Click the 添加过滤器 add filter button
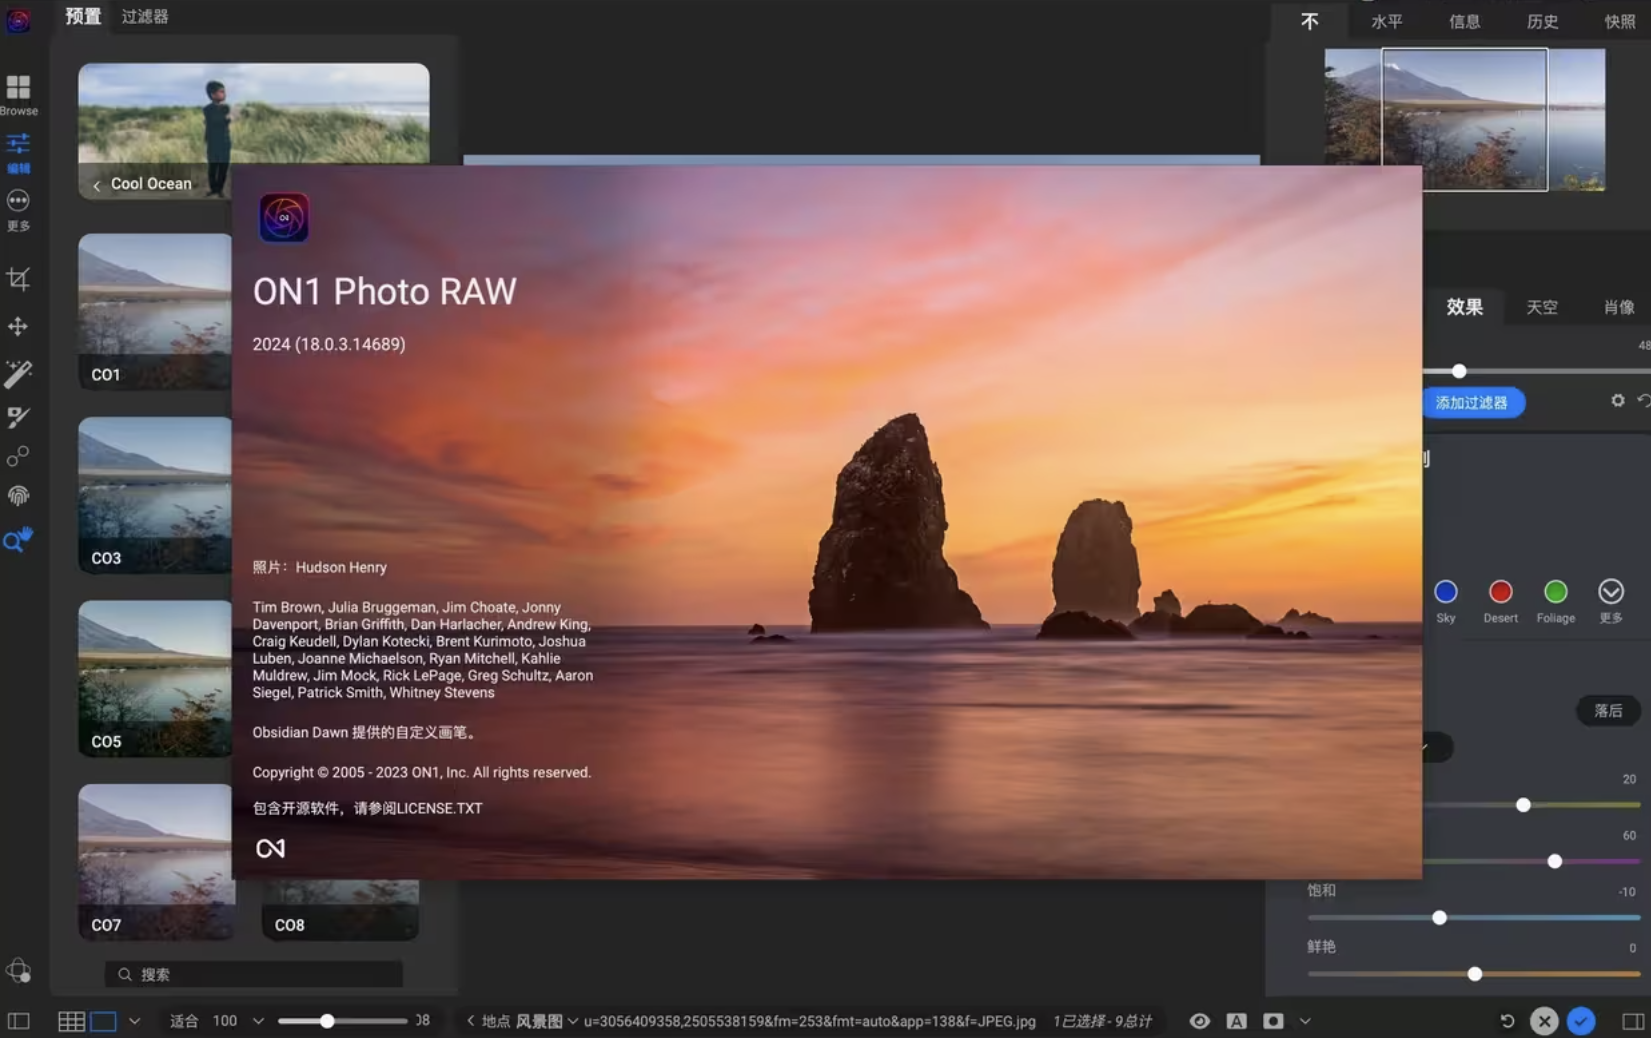 [x=1472, y=402]
